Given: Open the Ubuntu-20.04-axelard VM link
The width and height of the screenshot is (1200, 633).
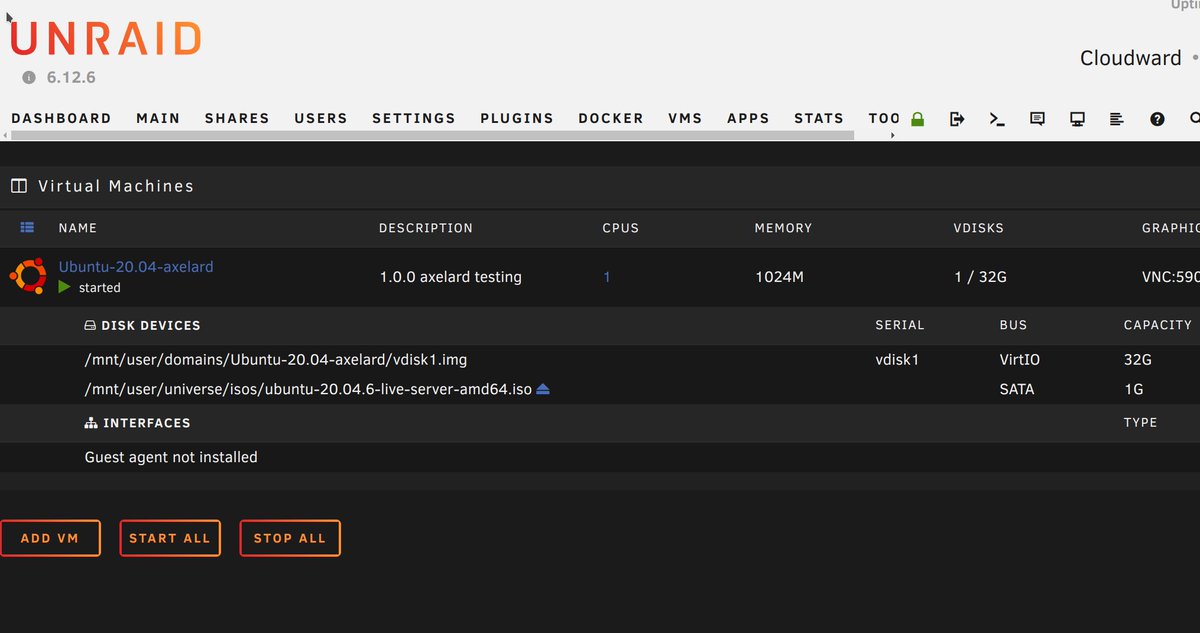Looking at the screenshot, I should 135,266.
